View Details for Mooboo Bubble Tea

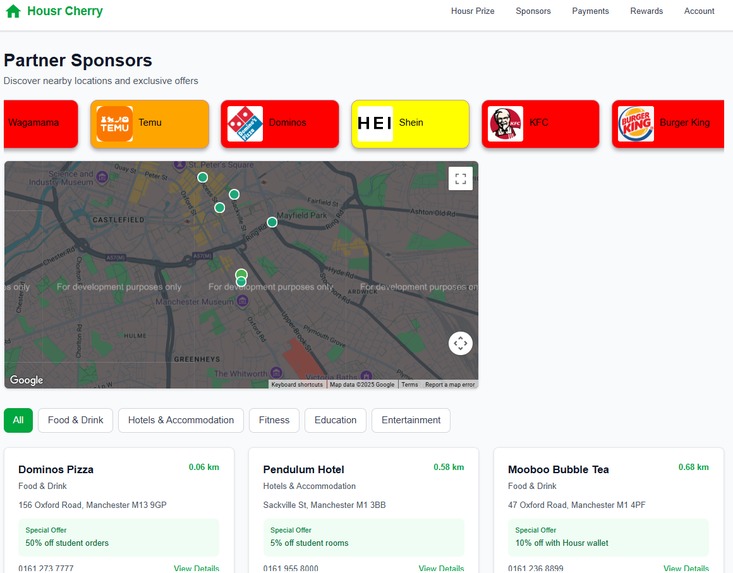click(686, 568)
